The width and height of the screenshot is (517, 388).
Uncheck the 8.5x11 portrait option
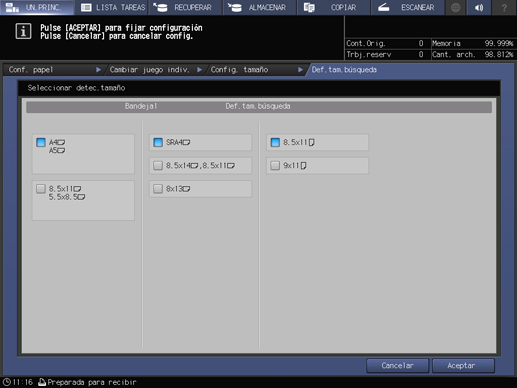[318, 142]
